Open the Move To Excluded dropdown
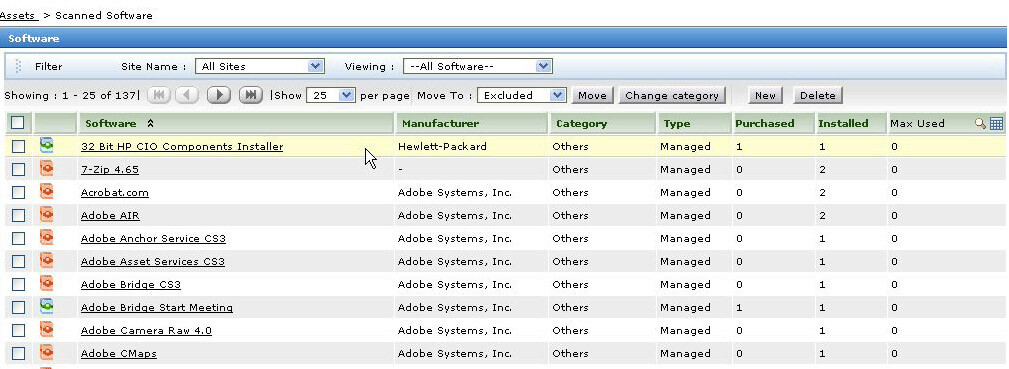 point(522,95)
